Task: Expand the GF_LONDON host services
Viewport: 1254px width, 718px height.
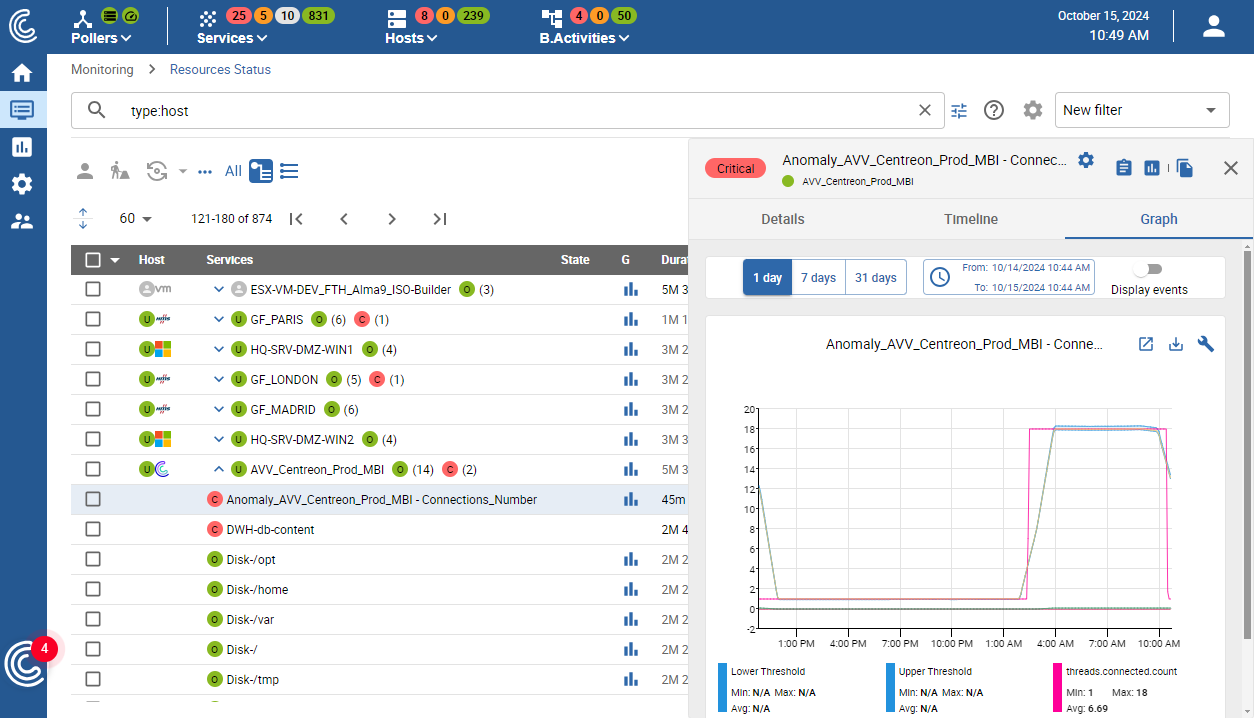Action: point(219,378)
